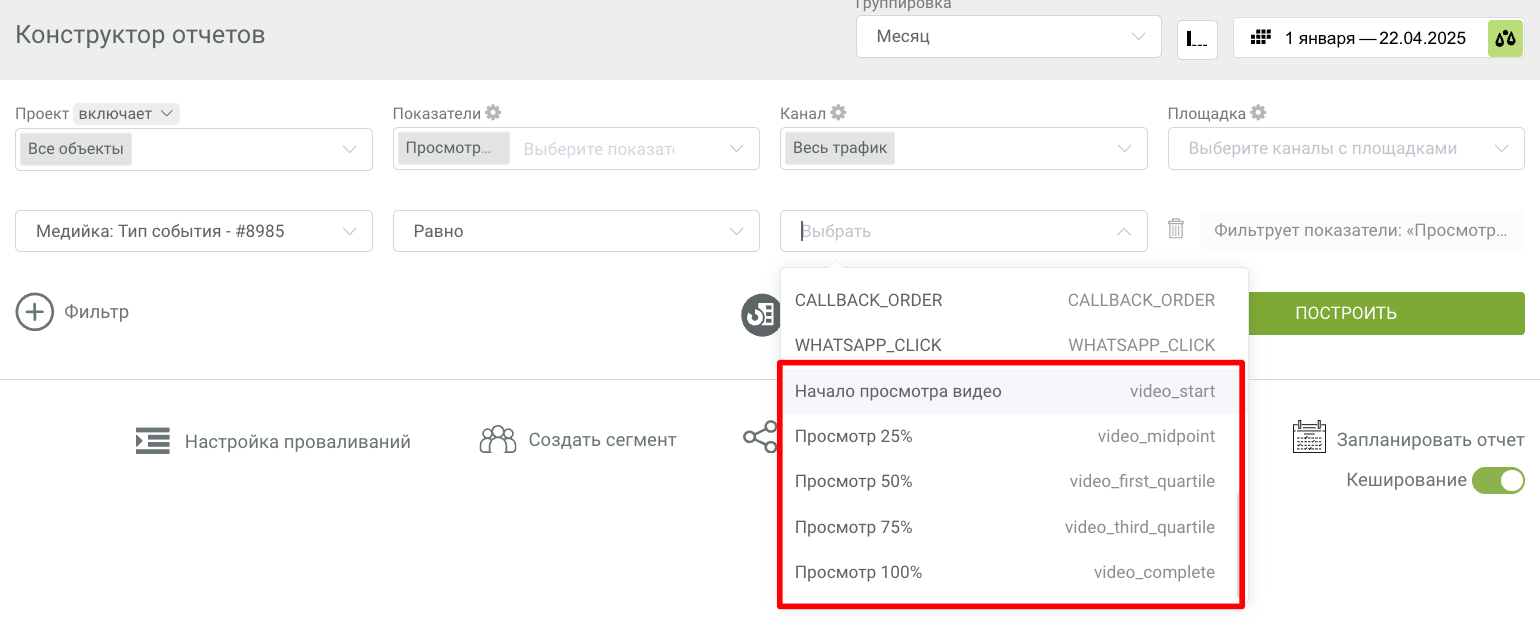The width and height of the screenshot is (1540, 640).
Task: Click the plus icon to add Фильтр
Action: pyautogui.click(x=35, y=312)
